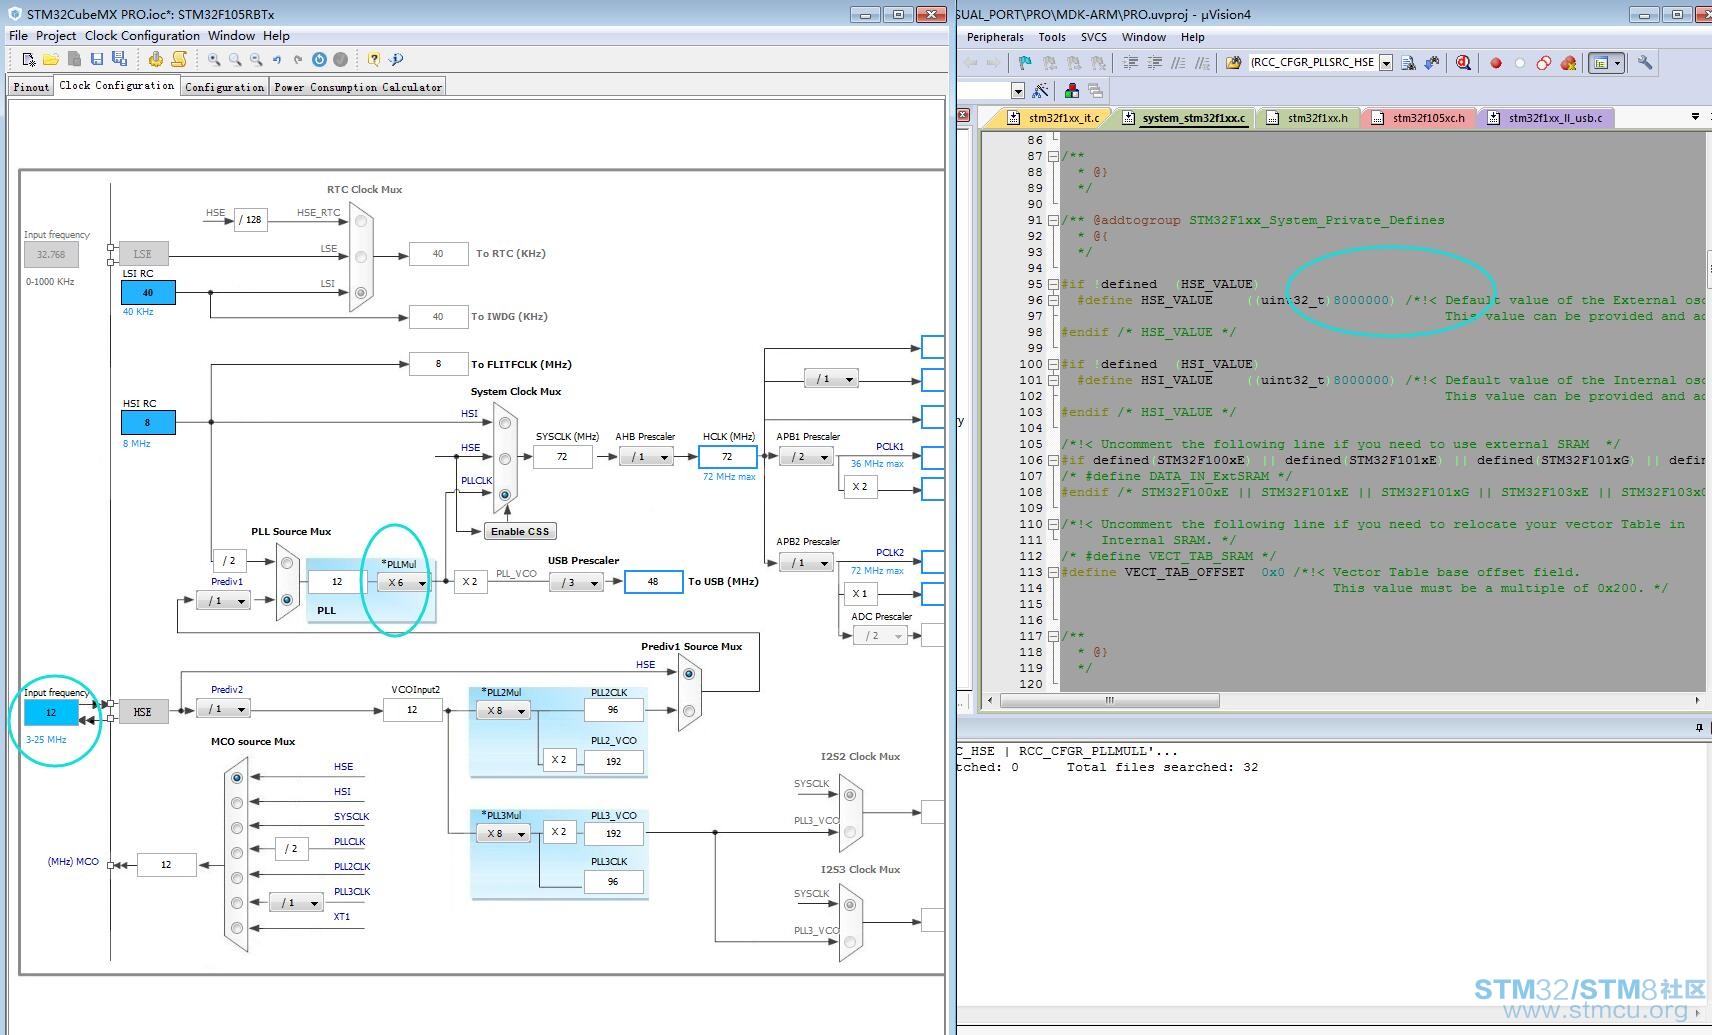Open the Prediv1 divider dropdown
The image size is (1712, 1035).
click(223, 601)
